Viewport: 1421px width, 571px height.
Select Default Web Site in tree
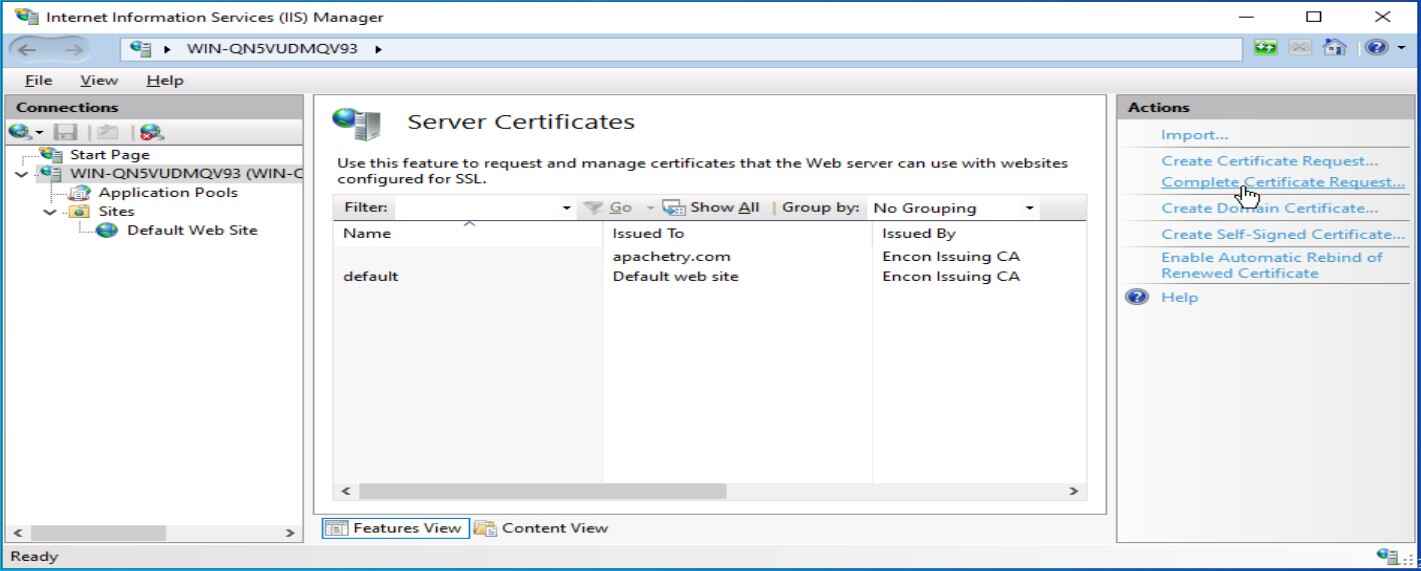tap(191, 230)
